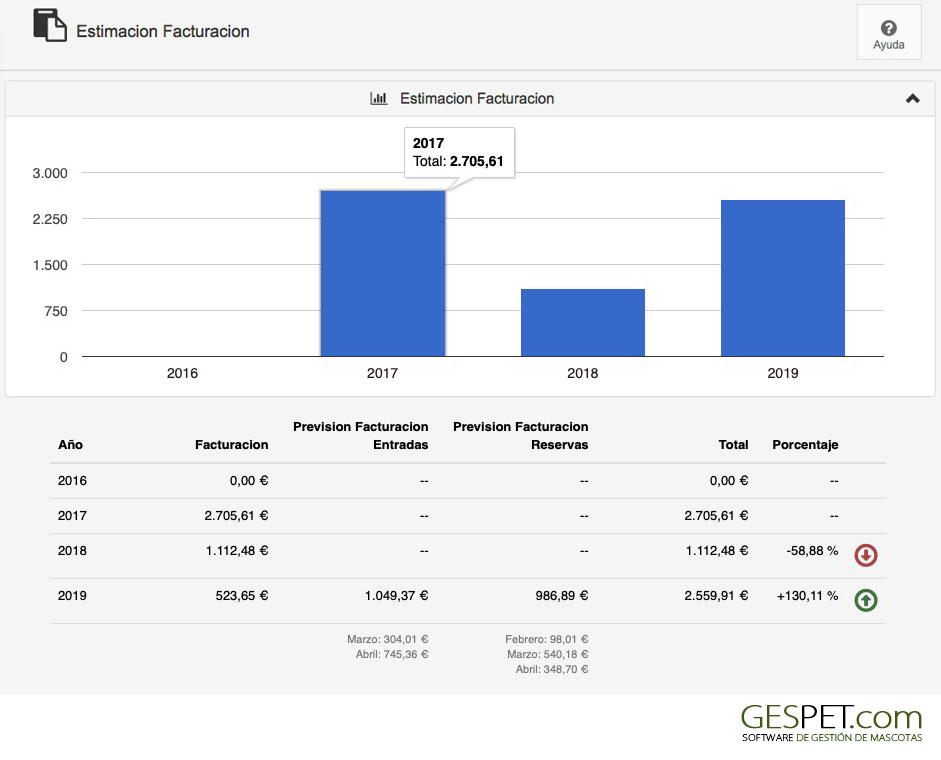The height and width of the screenshot is (760, 941).
Task: Click the Total column header
Action: coord(732,445)
